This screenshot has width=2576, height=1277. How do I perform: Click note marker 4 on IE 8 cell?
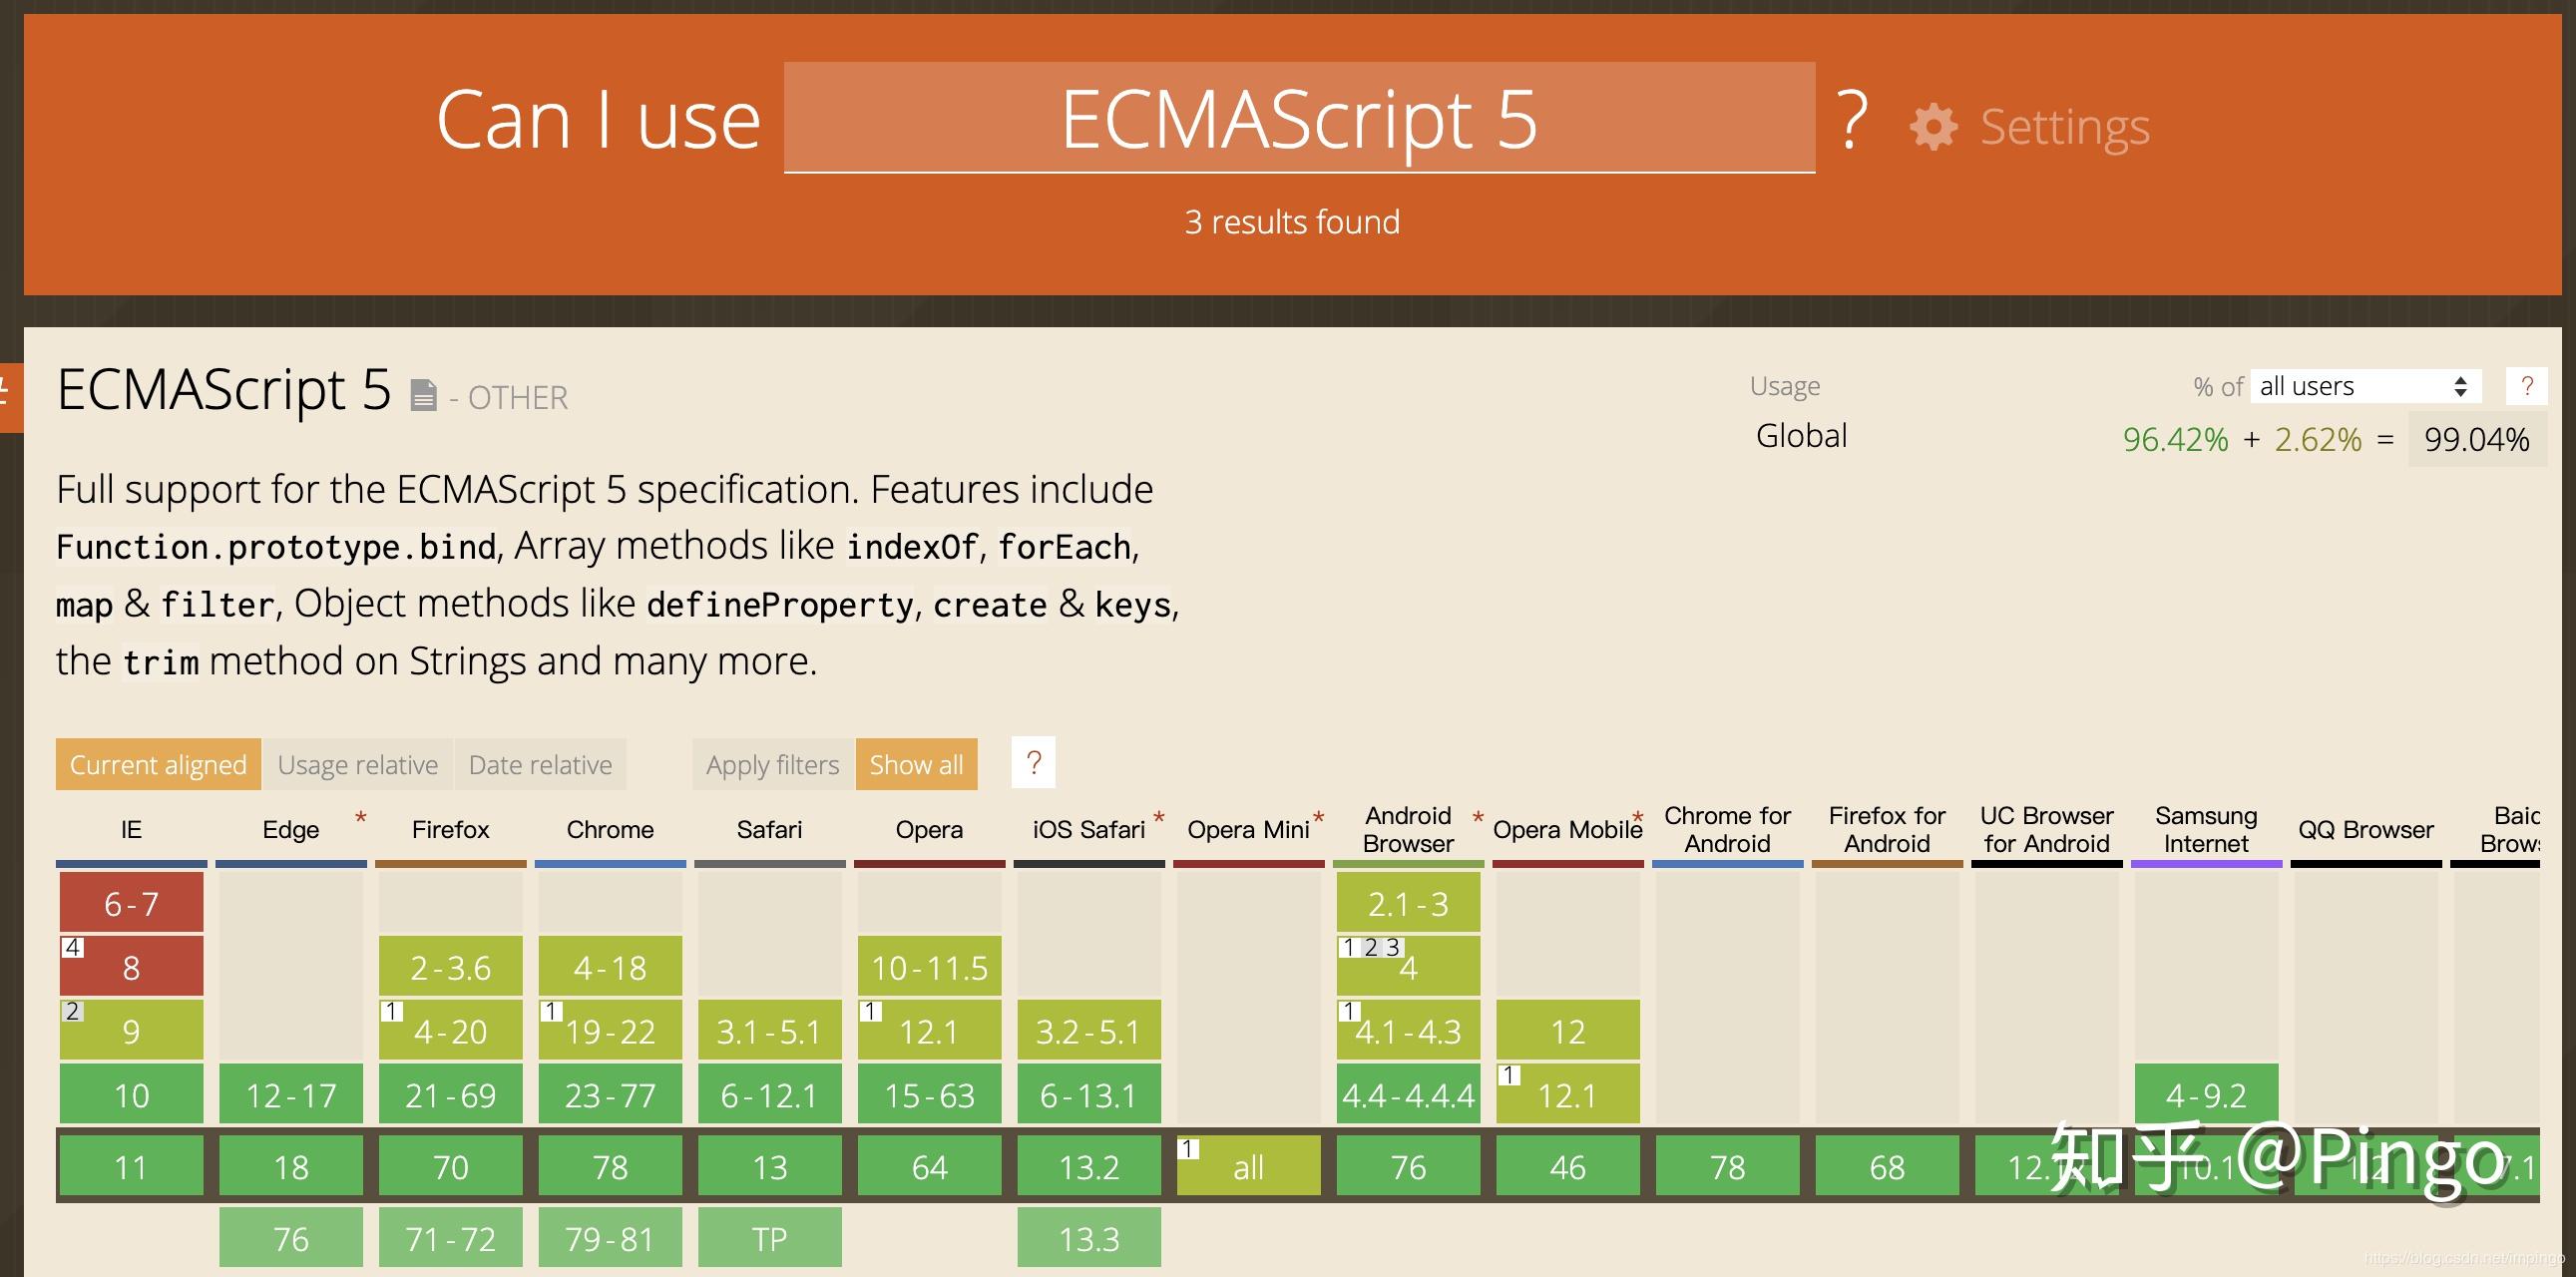pos(73,947)
